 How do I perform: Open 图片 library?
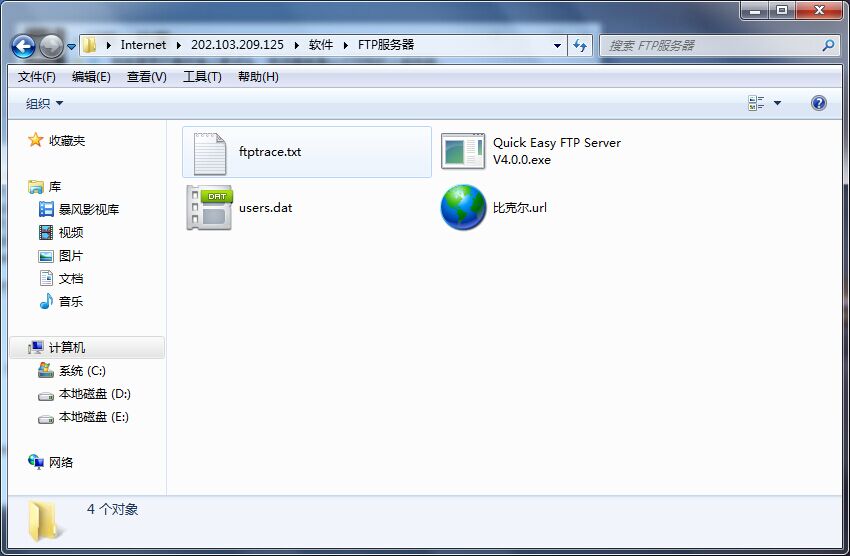(70, 256)
